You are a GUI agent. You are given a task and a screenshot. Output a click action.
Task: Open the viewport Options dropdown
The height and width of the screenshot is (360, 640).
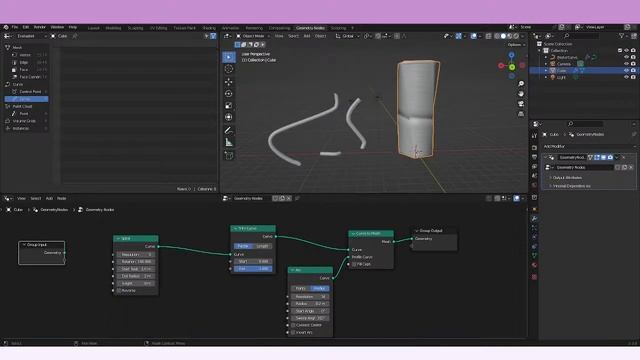tap(516, 45)
